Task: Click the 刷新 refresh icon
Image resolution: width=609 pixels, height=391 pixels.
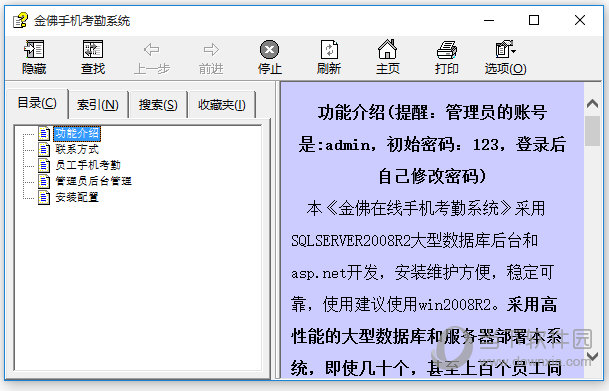Action: click(329, 50)
